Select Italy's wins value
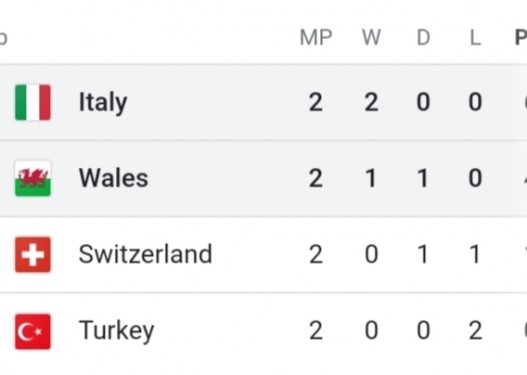The height and width of the screenshot is (375, 527). click(x=371, y=102)
